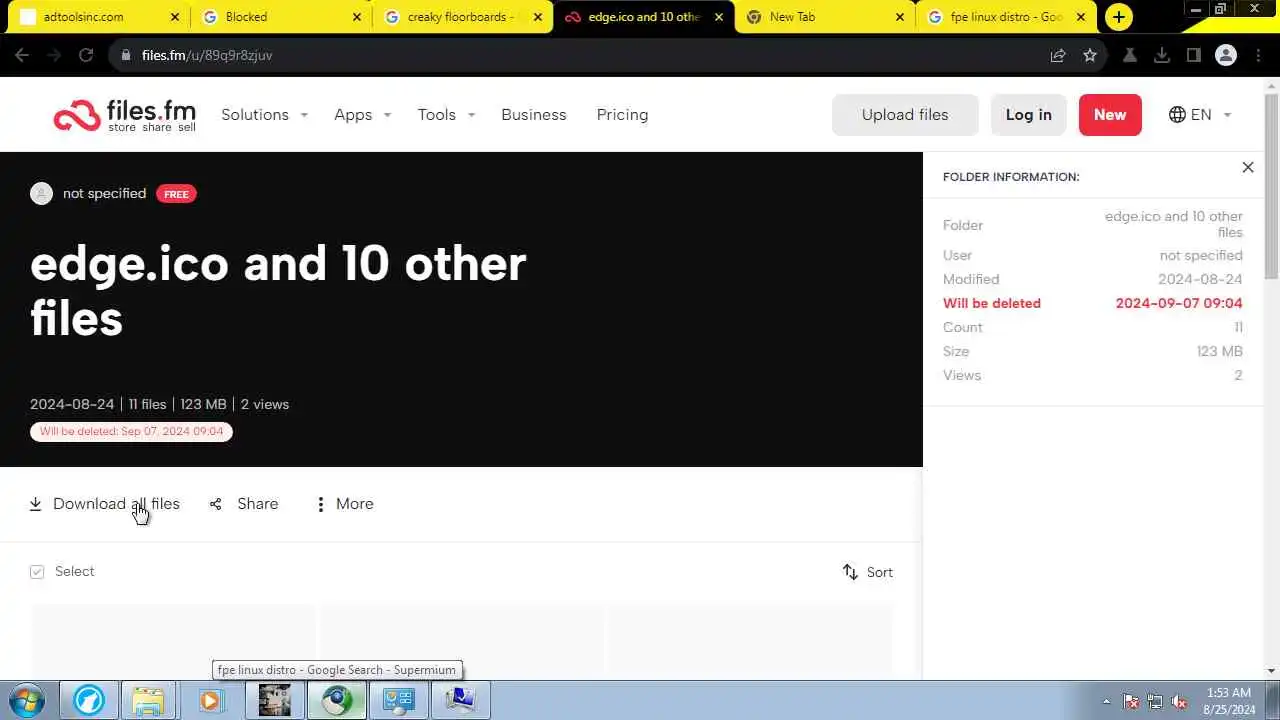The image size is (1280, 720).
Task: Open a new tab with plus button
Action: (x=1118, y=17)
